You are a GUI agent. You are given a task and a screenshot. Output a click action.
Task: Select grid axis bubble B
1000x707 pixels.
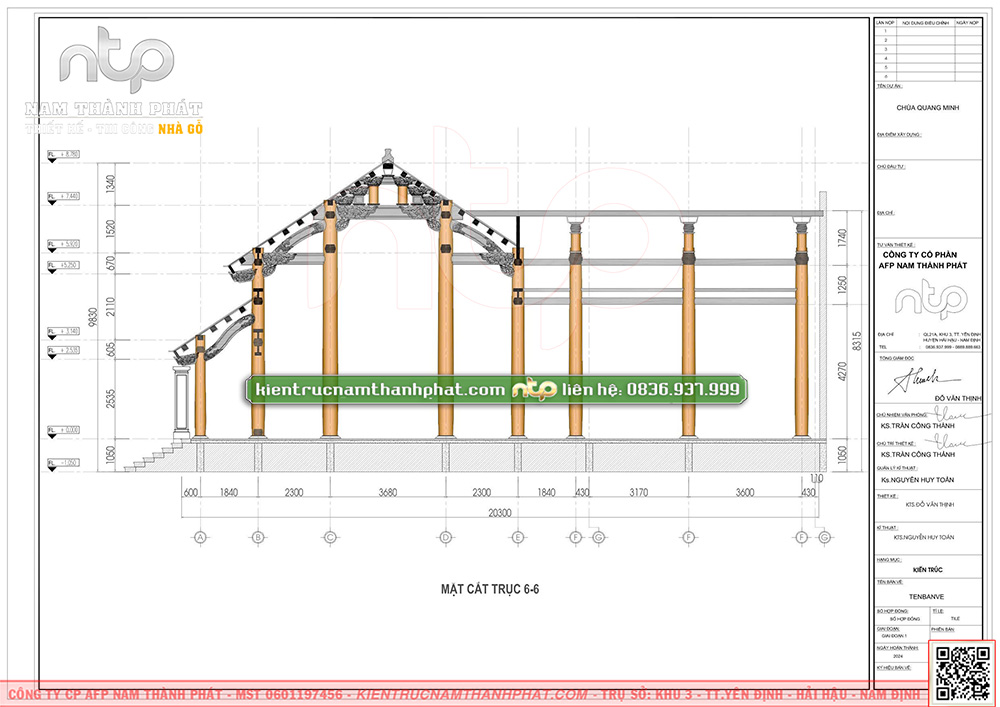(x=258, y=537)
